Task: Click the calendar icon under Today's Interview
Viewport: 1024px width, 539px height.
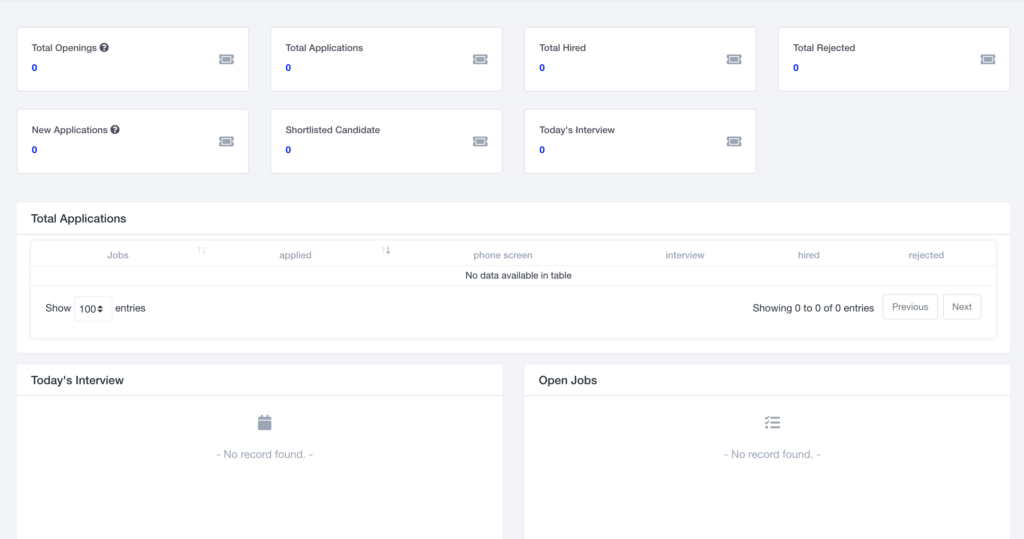Action: coord(264,423)
